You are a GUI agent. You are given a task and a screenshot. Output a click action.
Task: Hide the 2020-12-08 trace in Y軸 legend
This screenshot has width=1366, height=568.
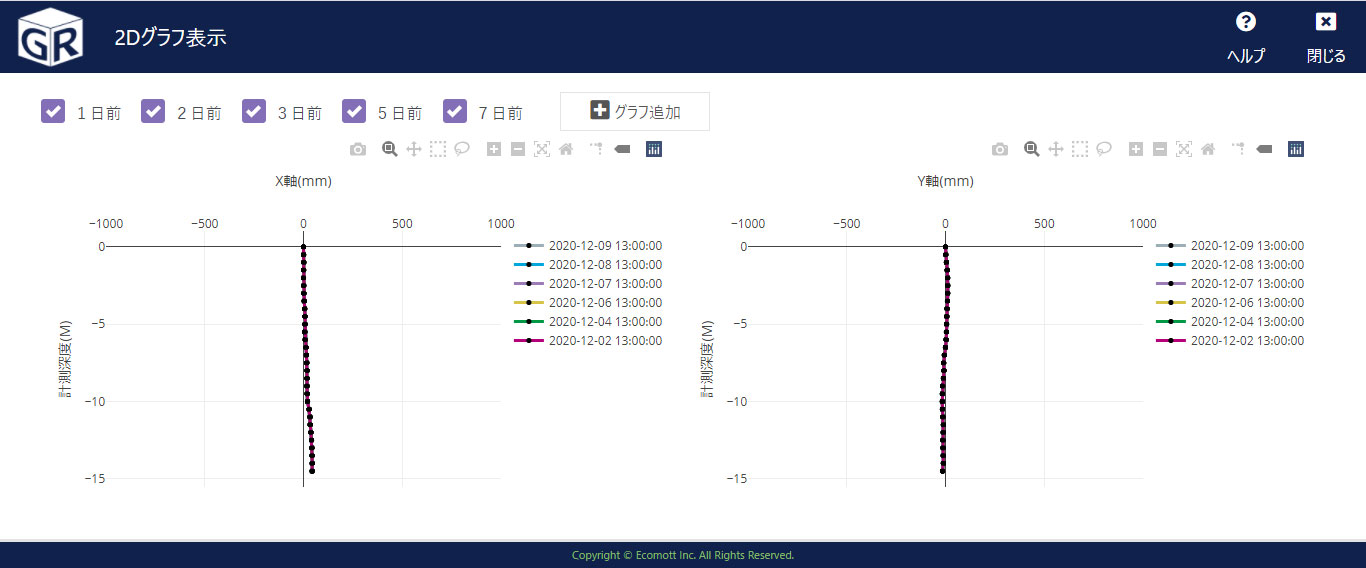click(1230, 265)
